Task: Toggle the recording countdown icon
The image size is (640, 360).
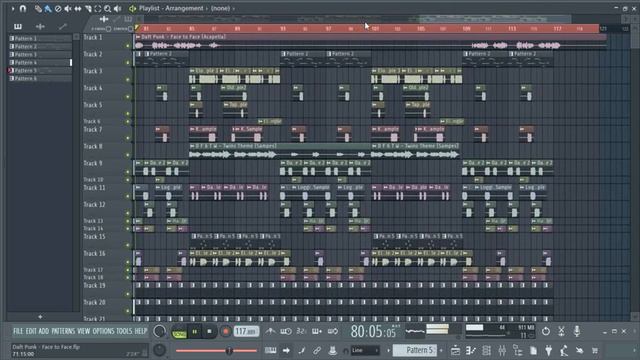Action: pyautogui.click(x=301, y=331)
